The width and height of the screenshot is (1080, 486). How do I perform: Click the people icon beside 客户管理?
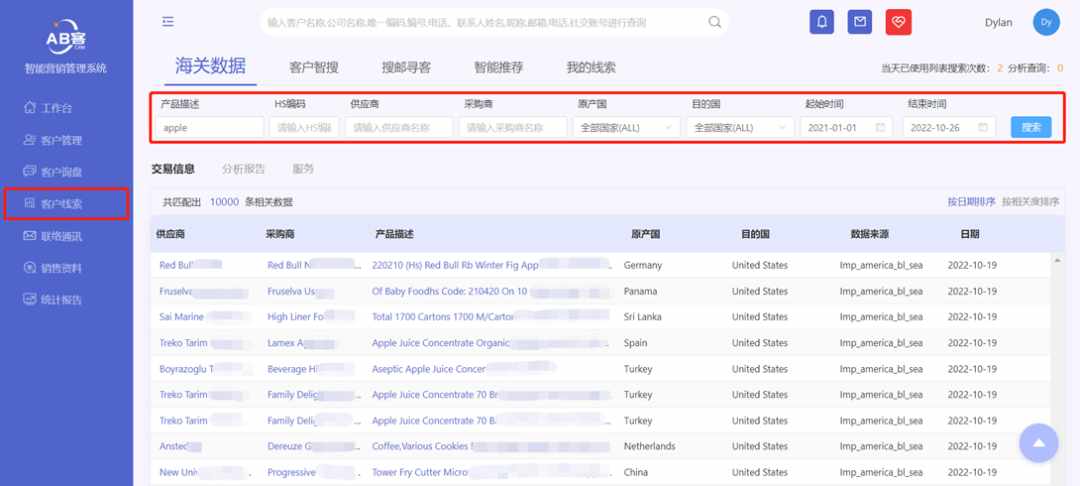tap(29, 140)
